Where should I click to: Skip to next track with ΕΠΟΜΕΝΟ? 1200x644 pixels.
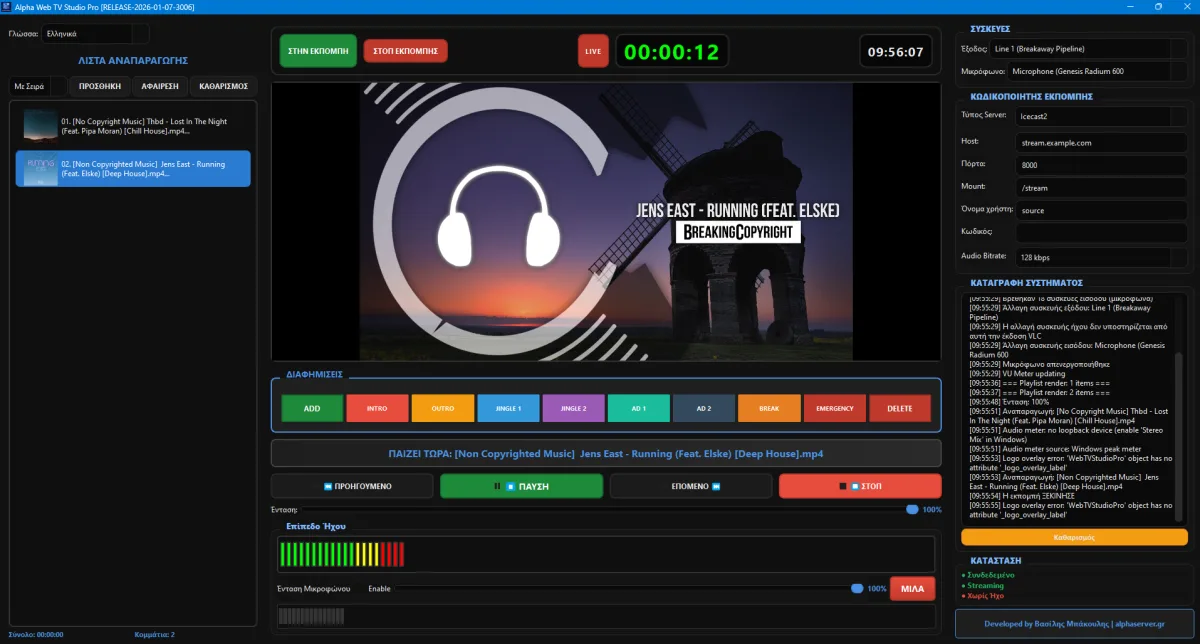(690, 486)
